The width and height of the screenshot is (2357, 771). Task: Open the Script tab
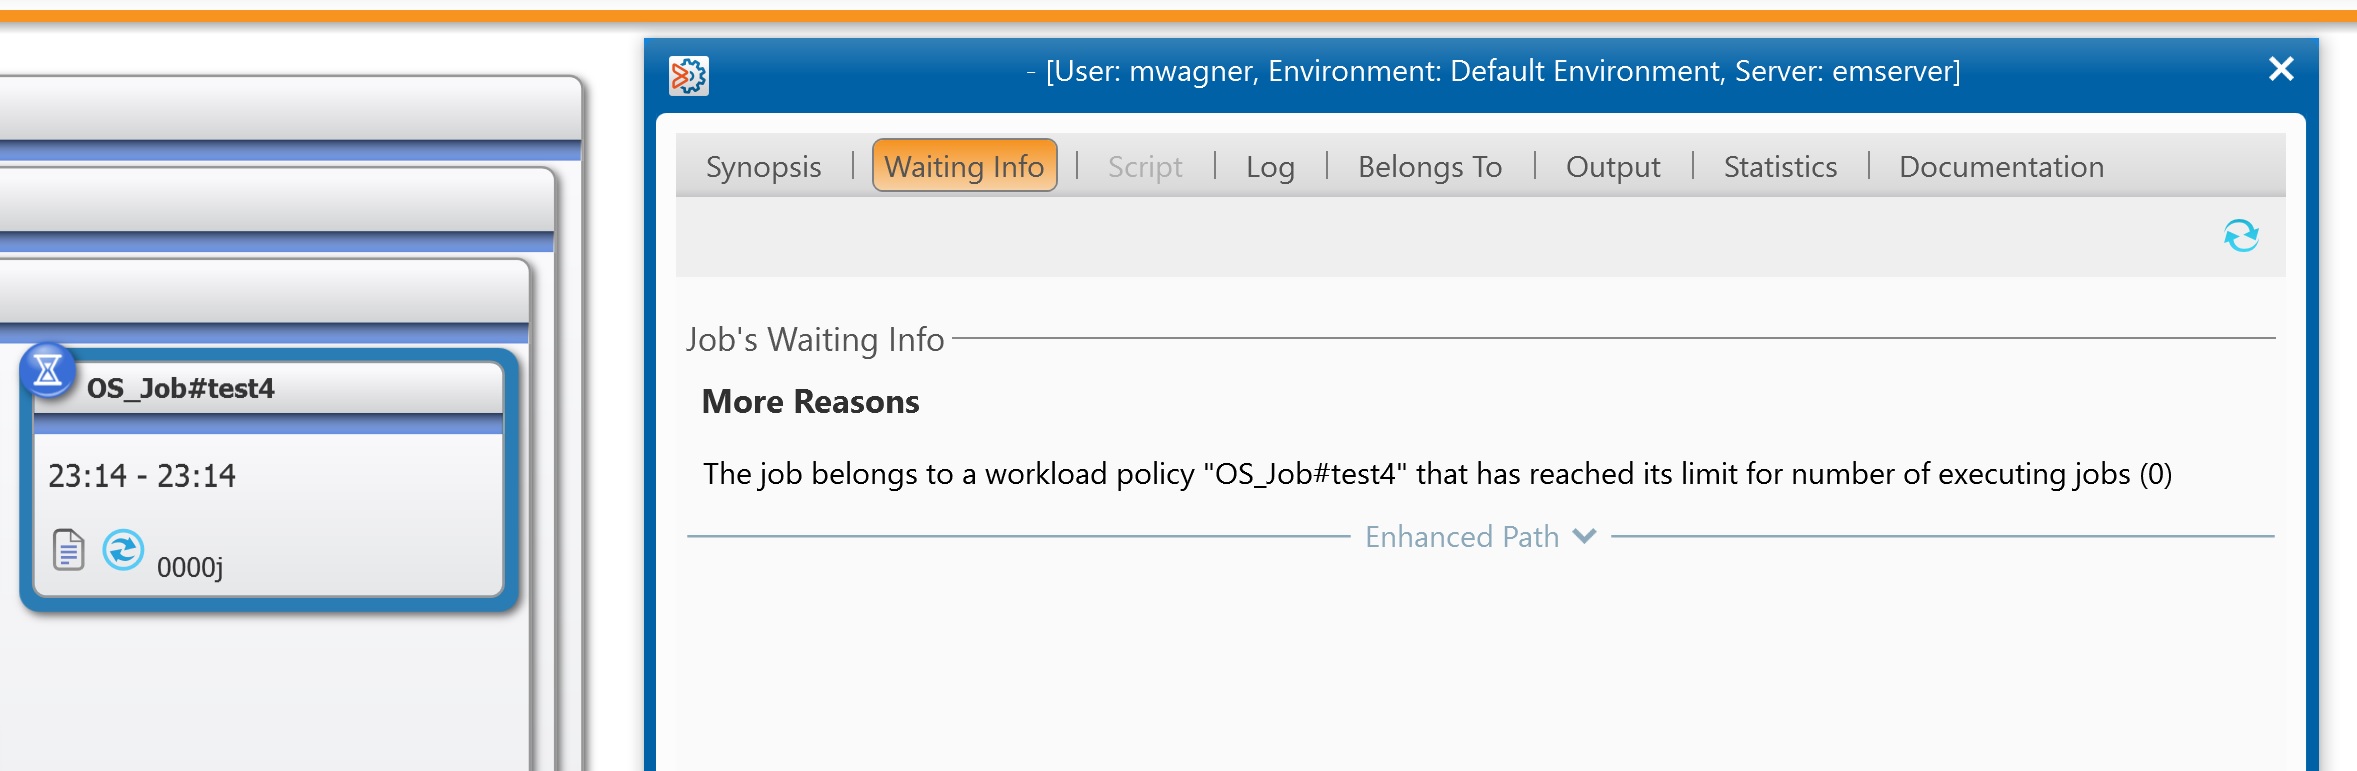[x=1145, y=167]
